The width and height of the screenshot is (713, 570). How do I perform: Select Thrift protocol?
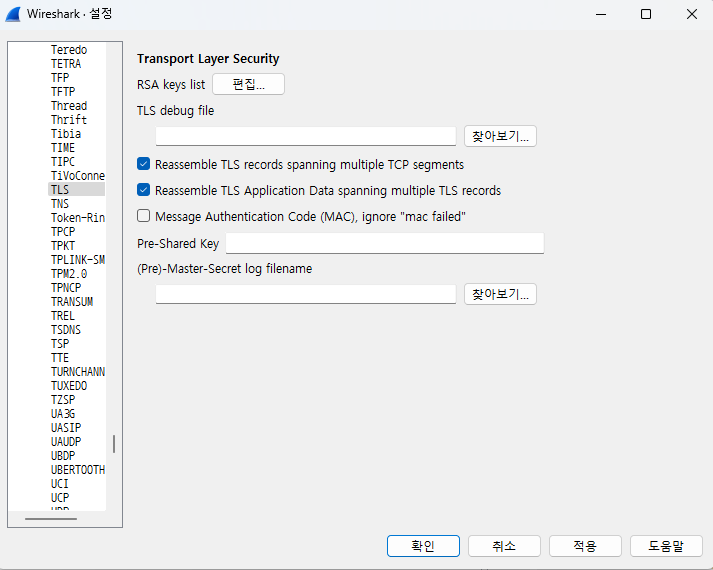point(69,120)
